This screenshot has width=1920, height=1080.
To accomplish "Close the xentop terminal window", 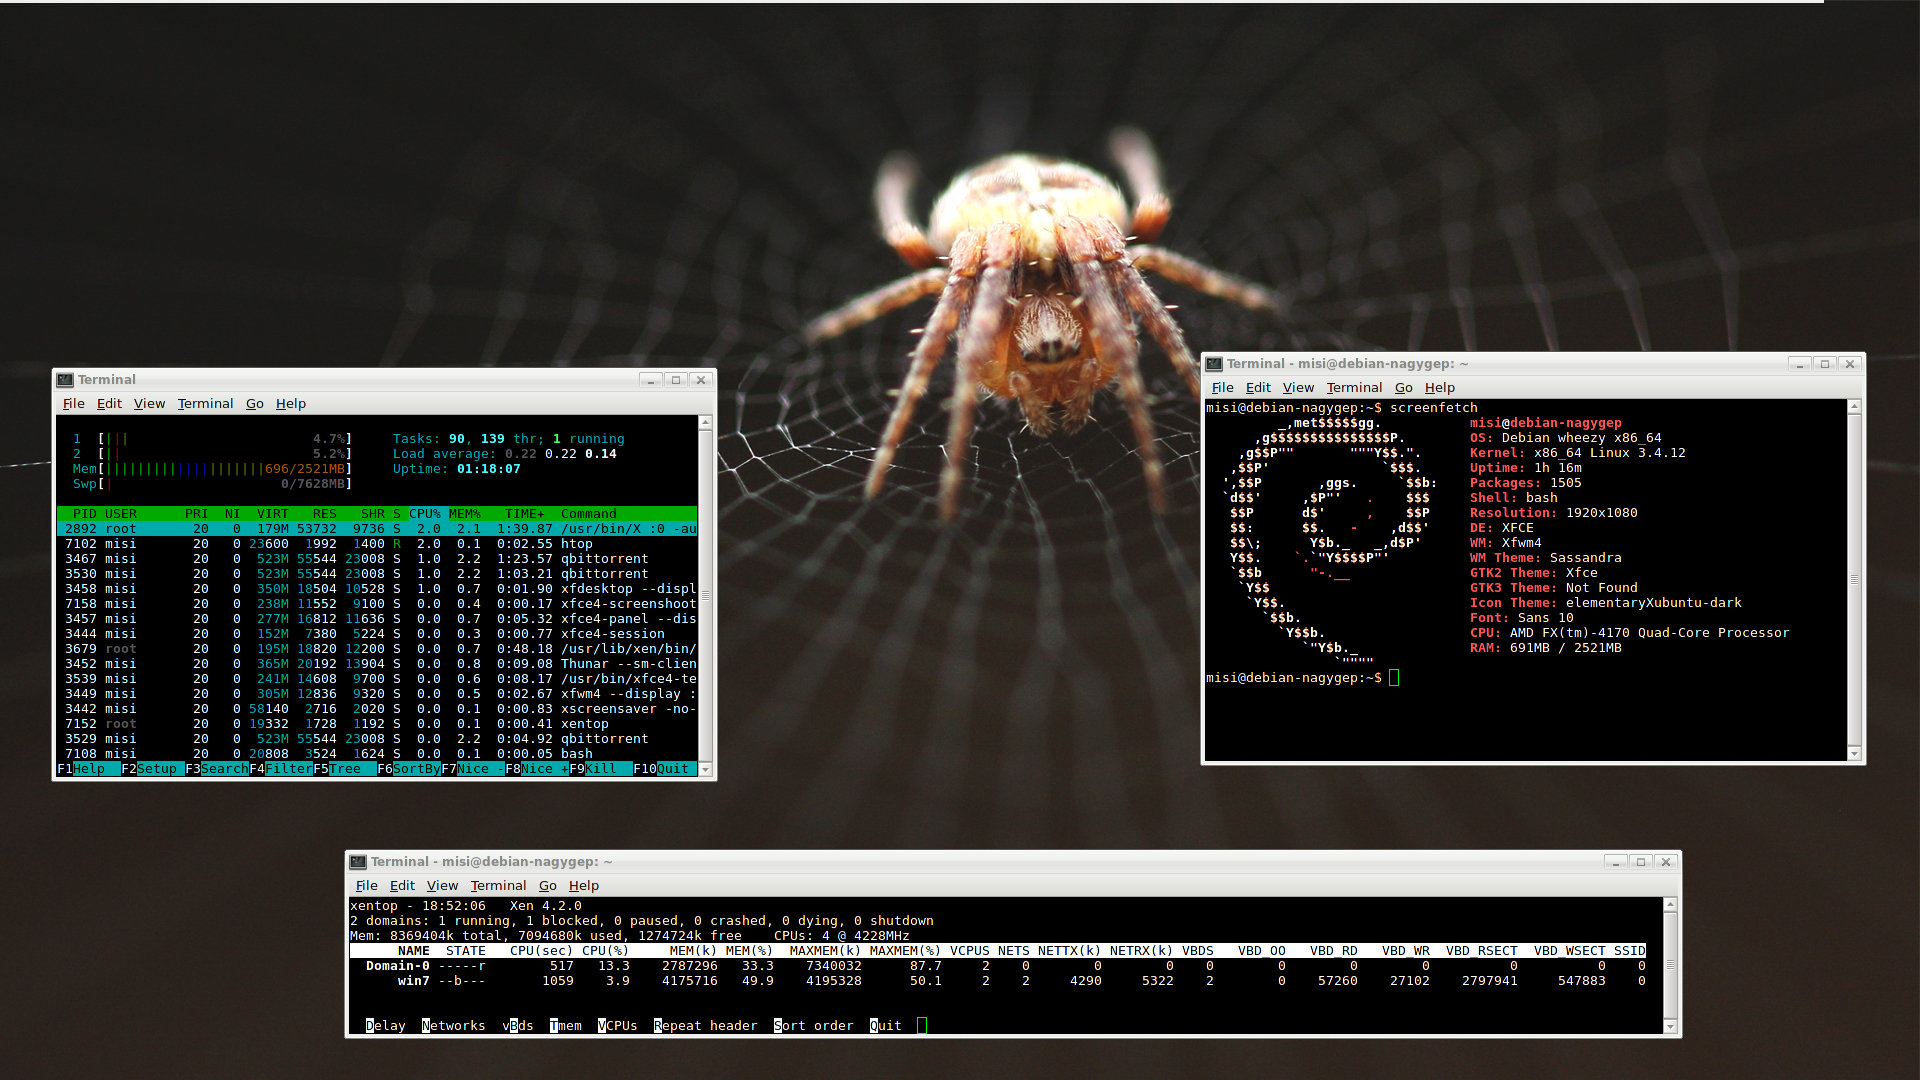I will 1665,862.
